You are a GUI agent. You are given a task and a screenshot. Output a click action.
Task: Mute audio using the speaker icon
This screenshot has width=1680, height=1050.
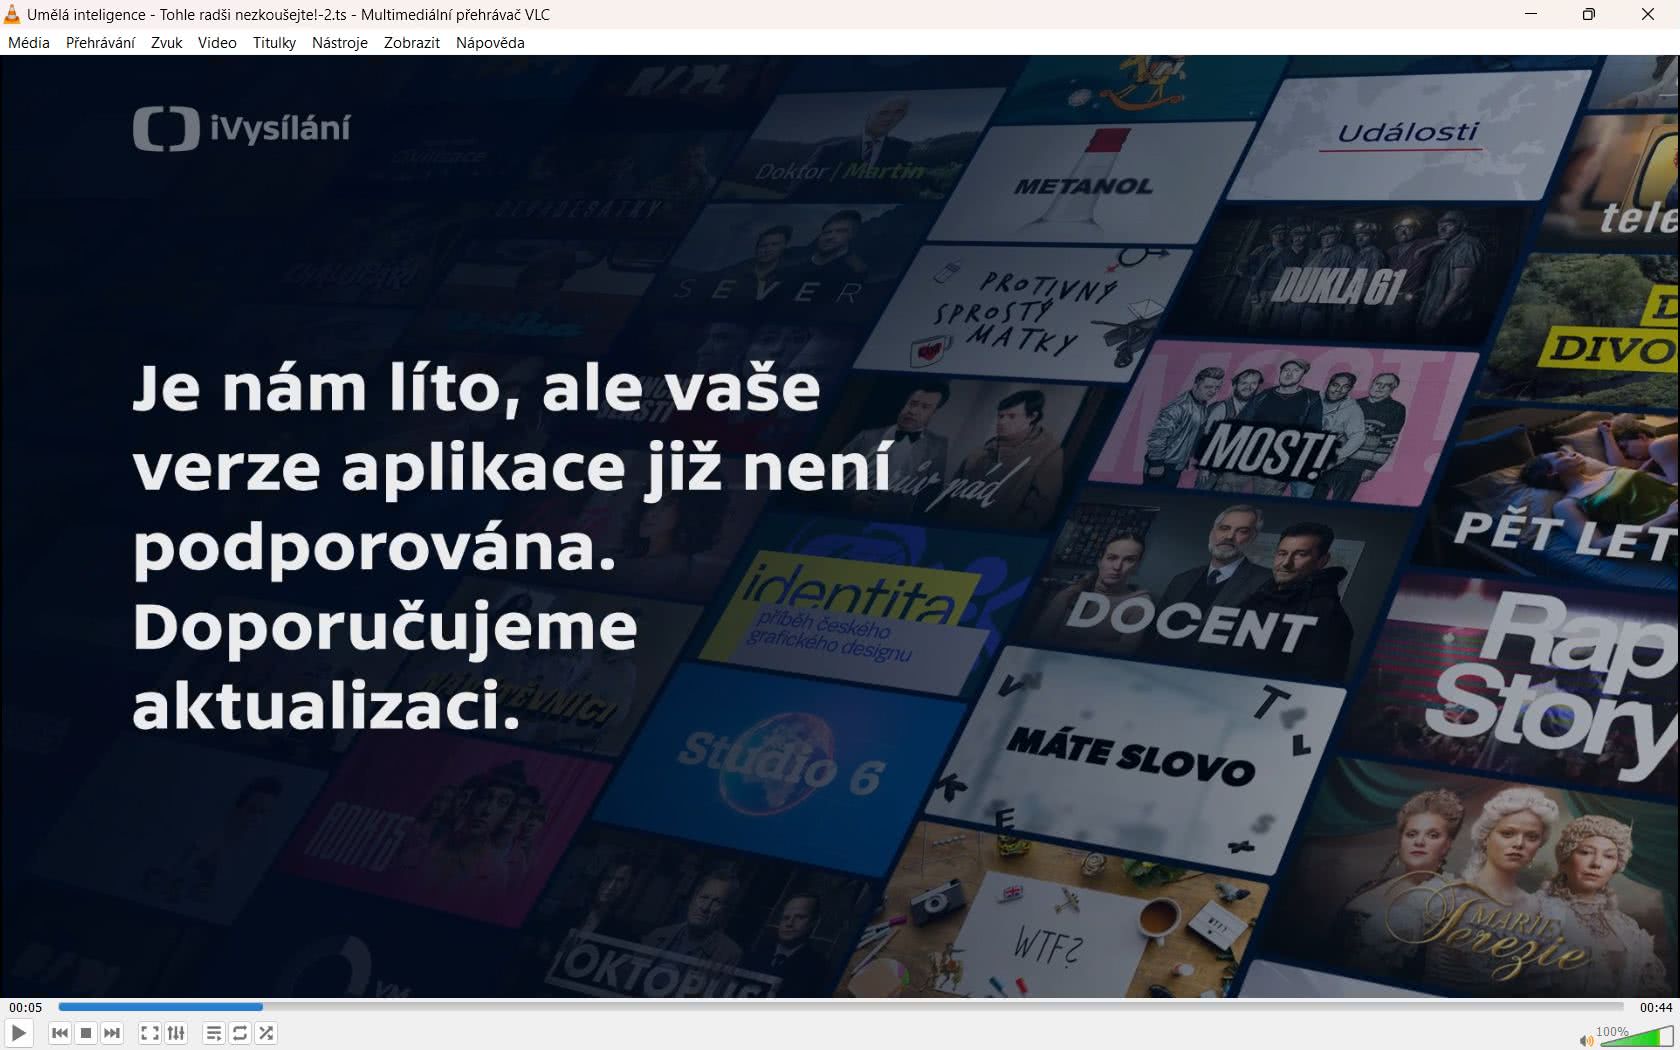[x=1585, y=1041]
